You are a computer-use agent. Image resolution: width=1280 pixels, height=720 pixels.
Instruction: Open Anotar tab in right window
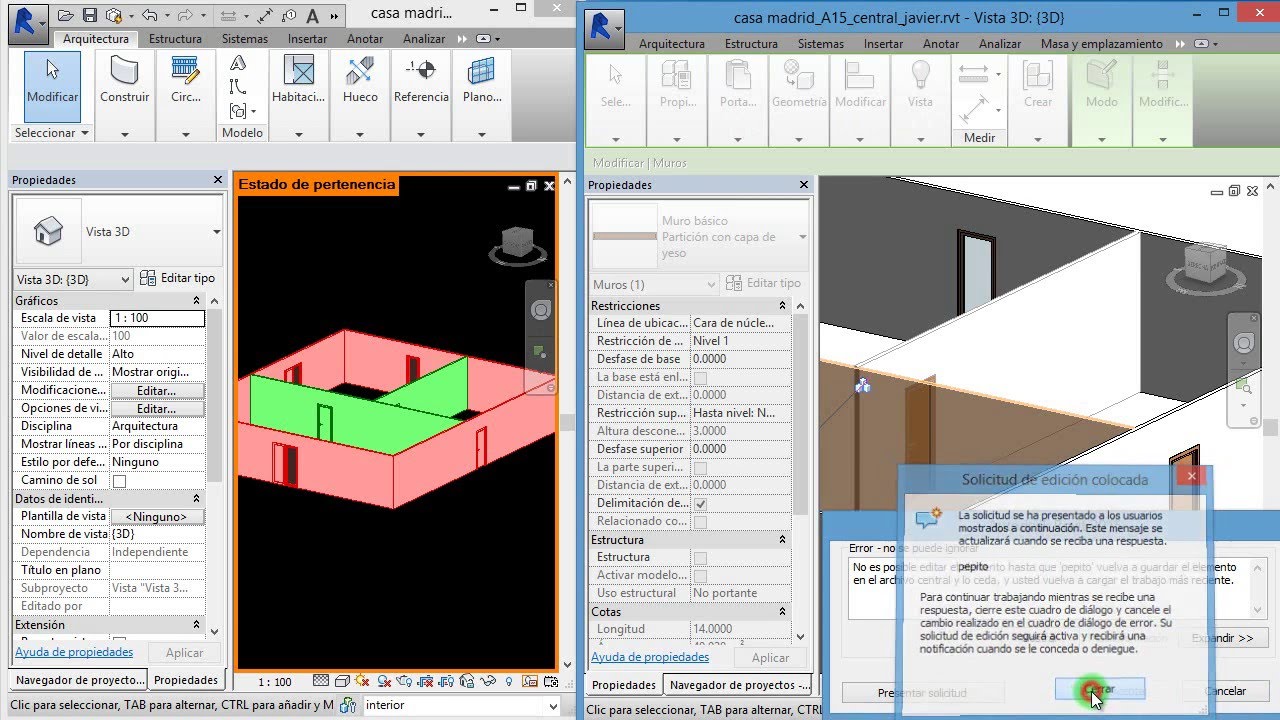pos(941,44)
